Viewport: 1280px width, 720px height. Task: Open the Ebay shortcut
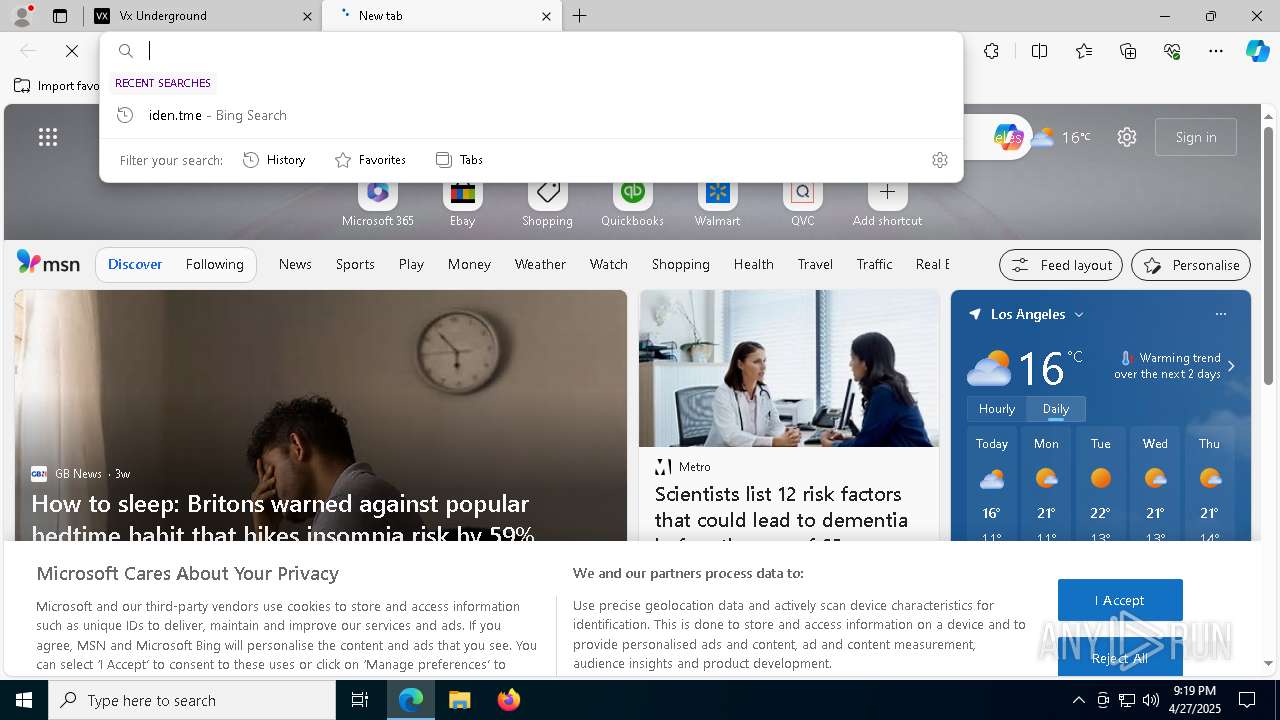tap(462, 204)
